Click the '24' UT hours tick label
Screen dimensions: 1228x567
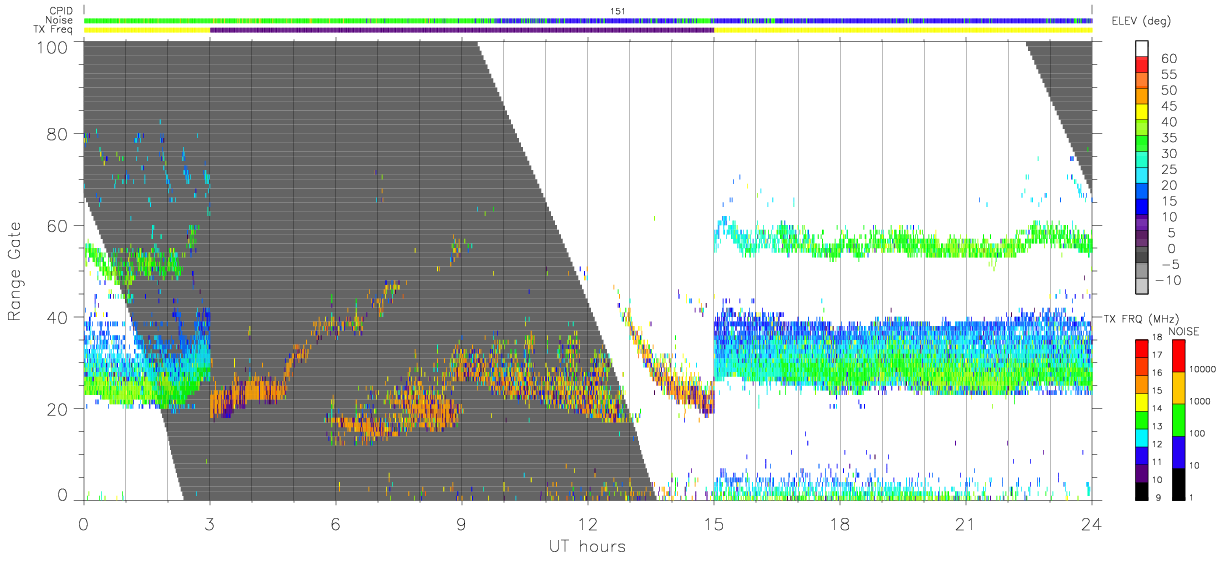1092,524
